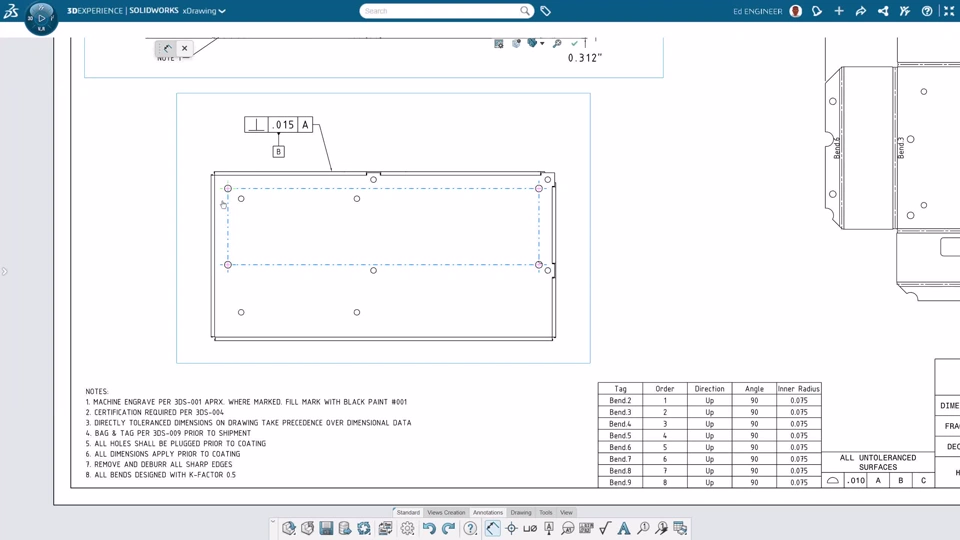This screenshot has width=960, height=540.
Task: Click the view settings icon in the heads-up toolbar
Action: (499, 43)
